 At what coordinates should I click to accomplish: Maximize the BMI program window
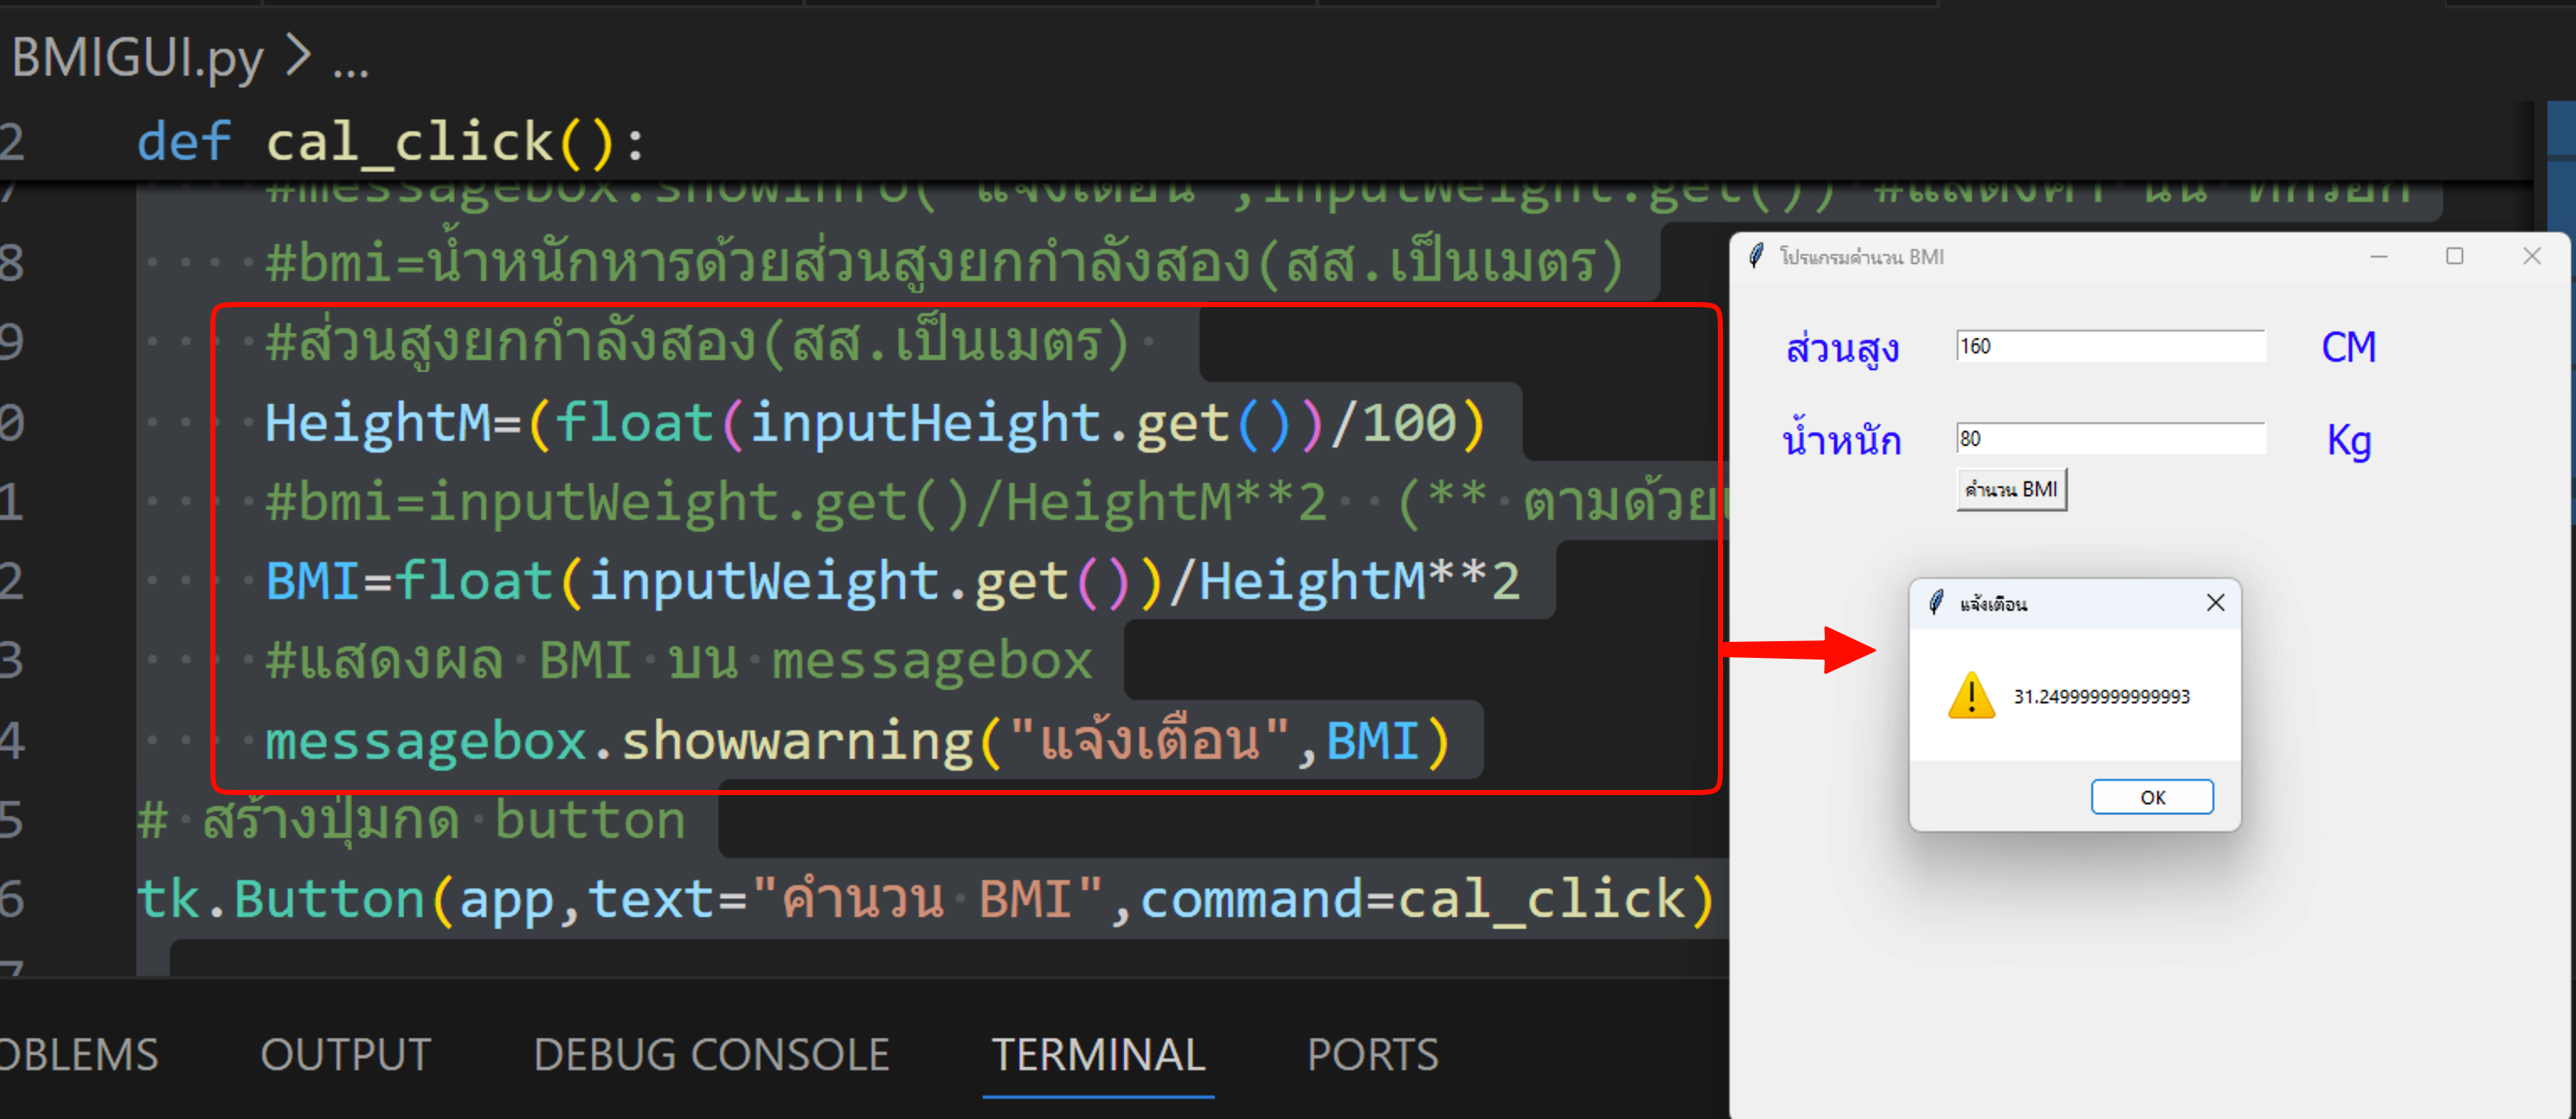(x=2454, y=256)
